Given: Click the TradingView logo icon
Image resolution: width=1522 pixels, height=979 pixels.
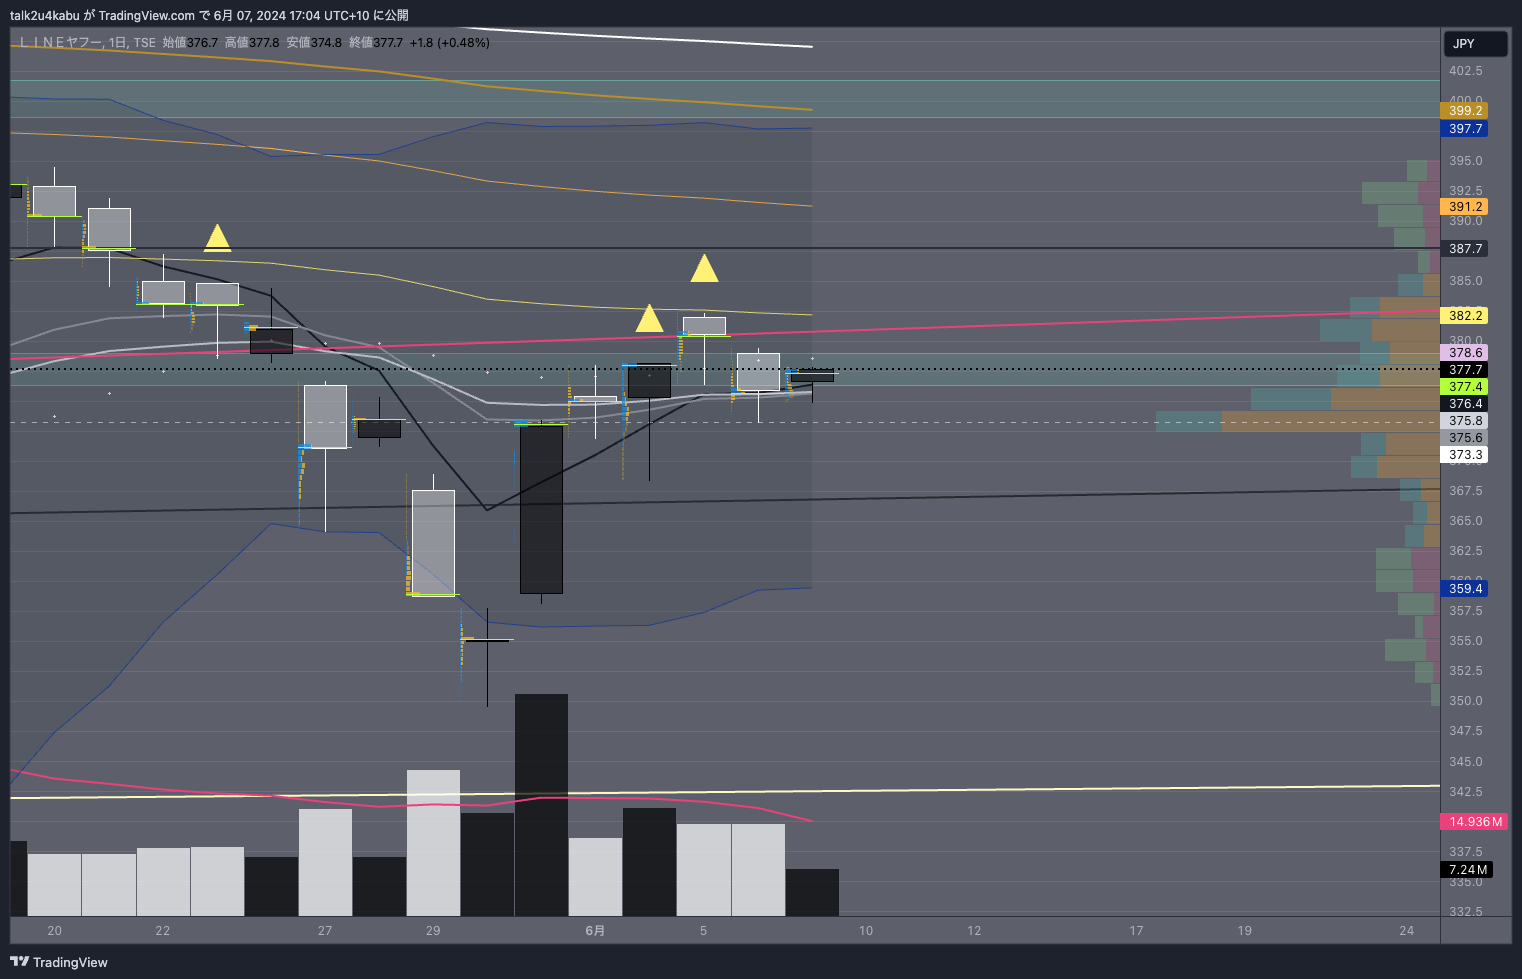Looking at the screenshot, I should pos(19,962).
